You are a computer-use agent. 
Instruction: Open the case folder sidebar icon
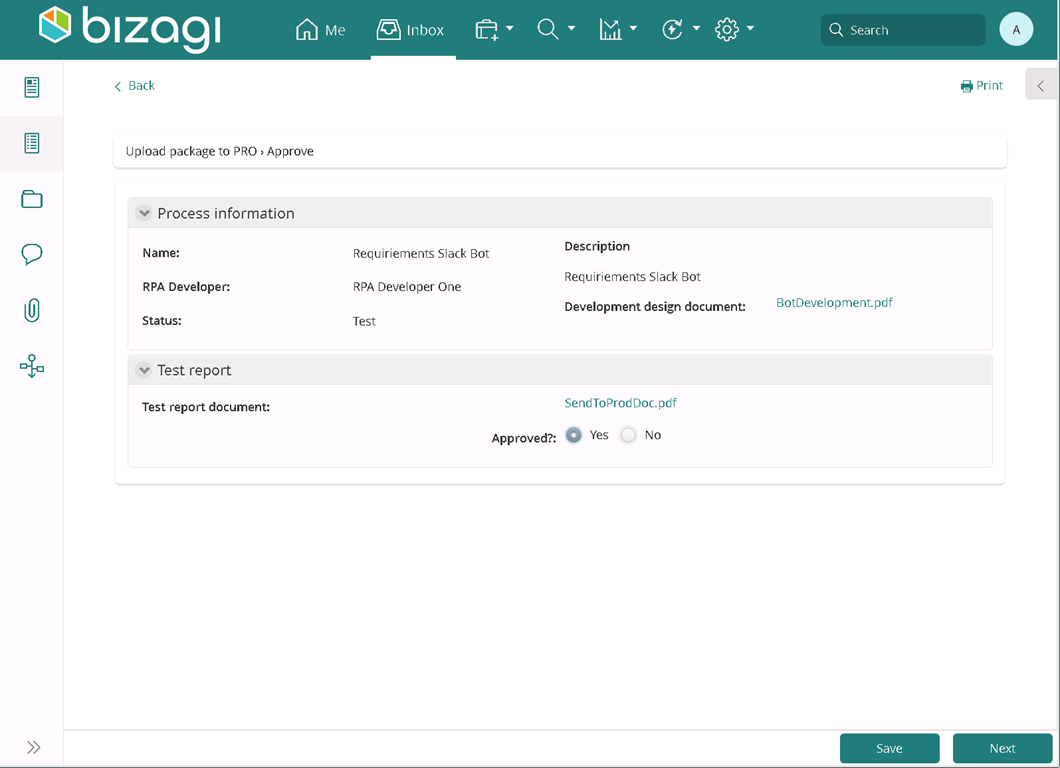click(32, 199)
